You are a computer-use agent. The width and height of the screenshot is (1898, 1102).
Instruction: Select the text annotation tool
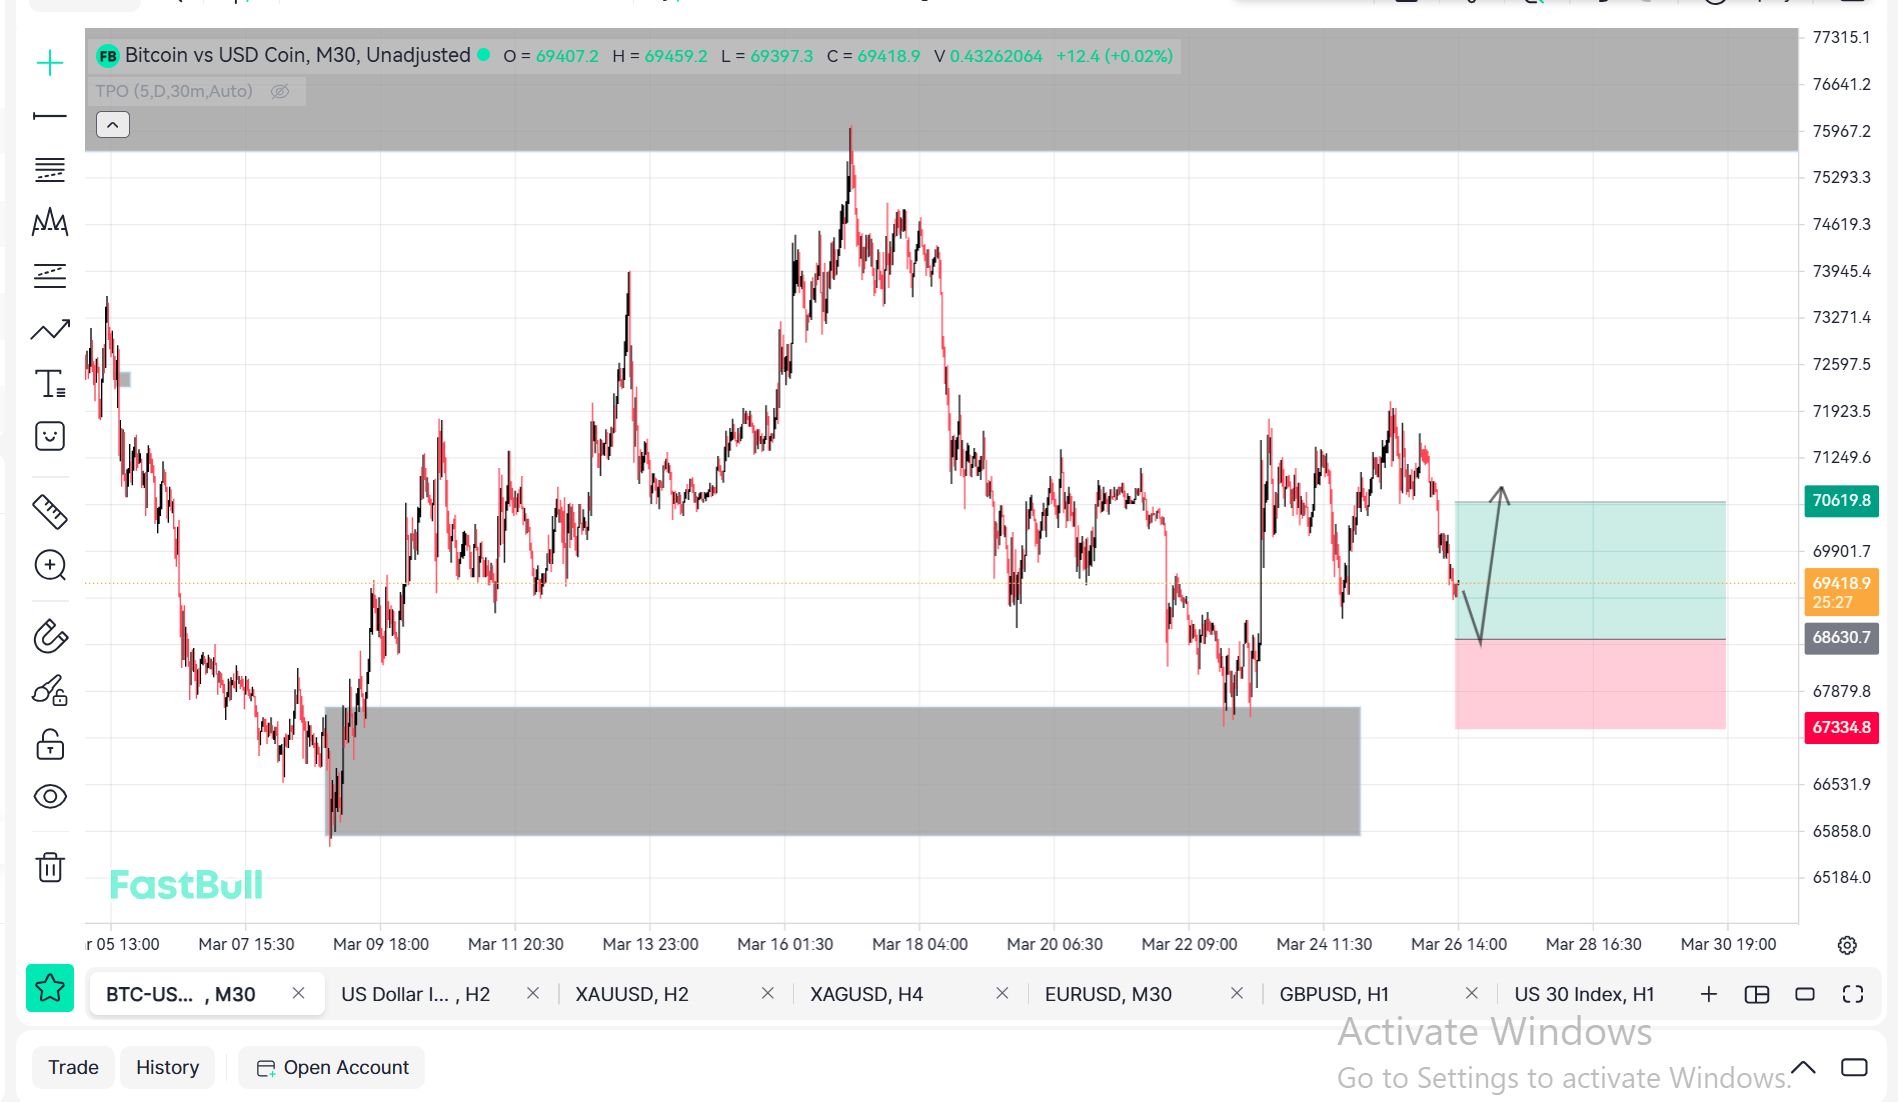pyautogui.click(x=49, y=383)
